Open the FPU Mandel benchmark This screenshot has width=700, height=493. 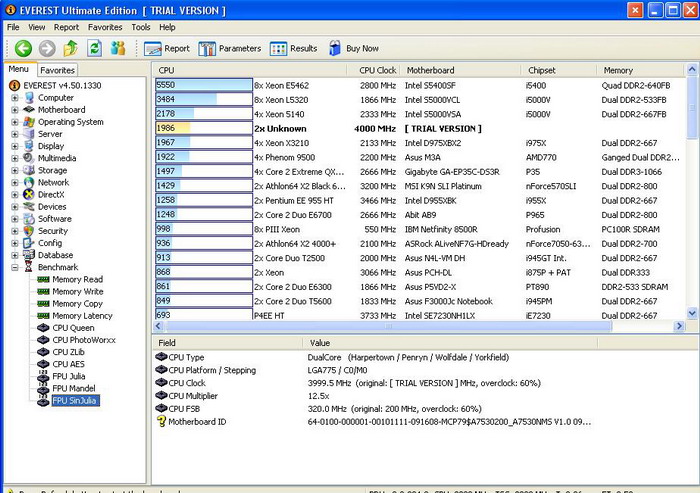74,389
